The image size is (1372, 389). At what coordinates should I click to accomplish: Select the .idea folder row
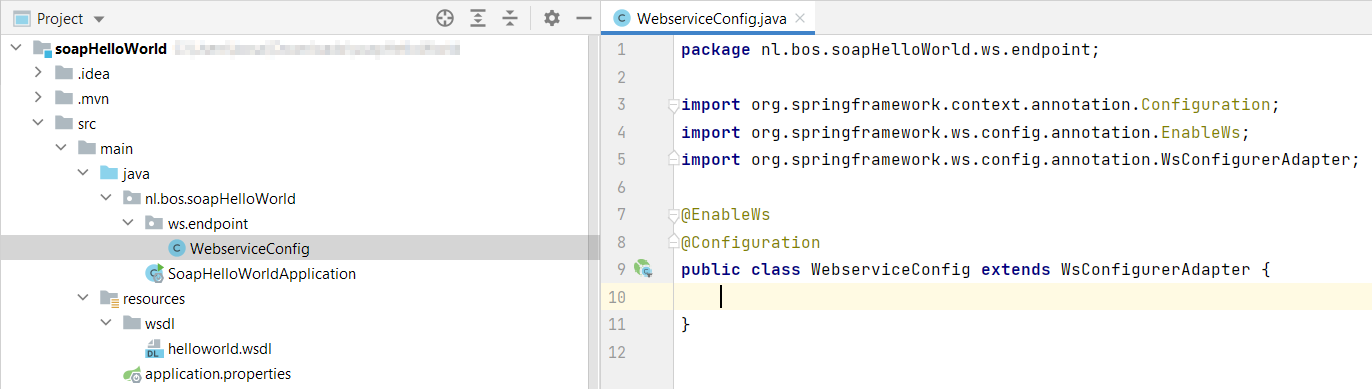tap(300, 73)
